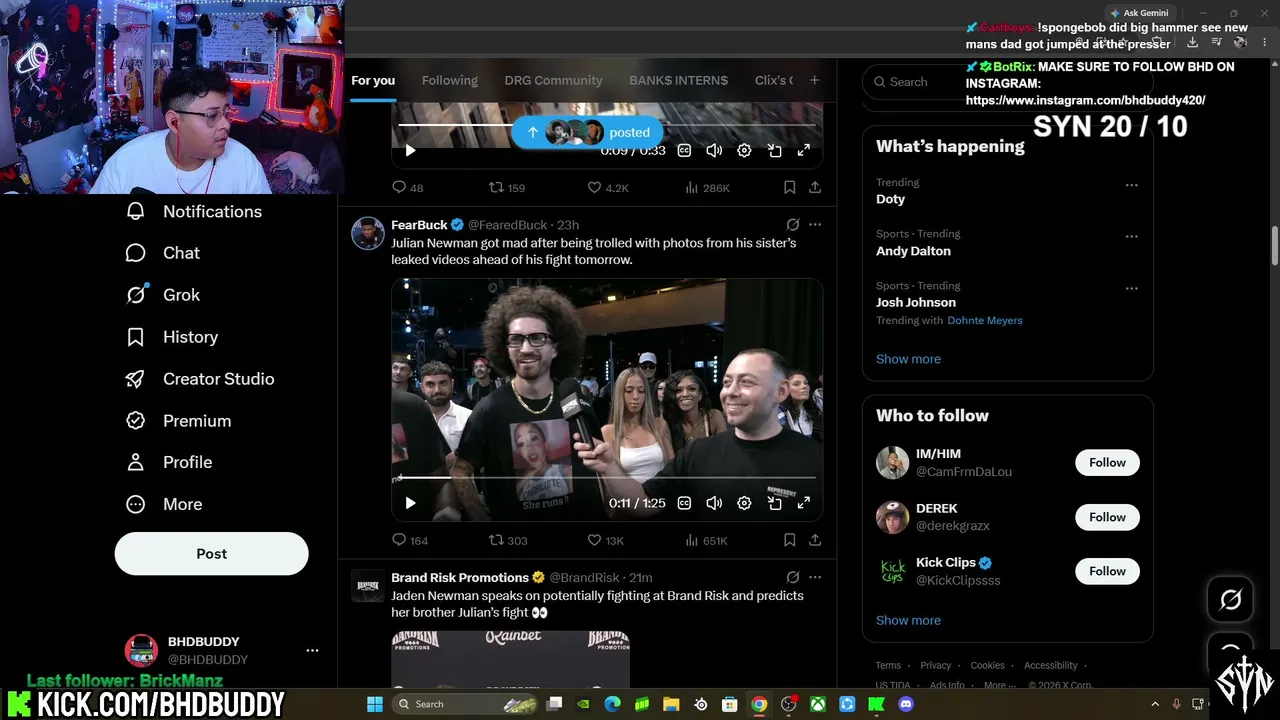Open the BANK$ INTERN$ tab

pos(678,80)
